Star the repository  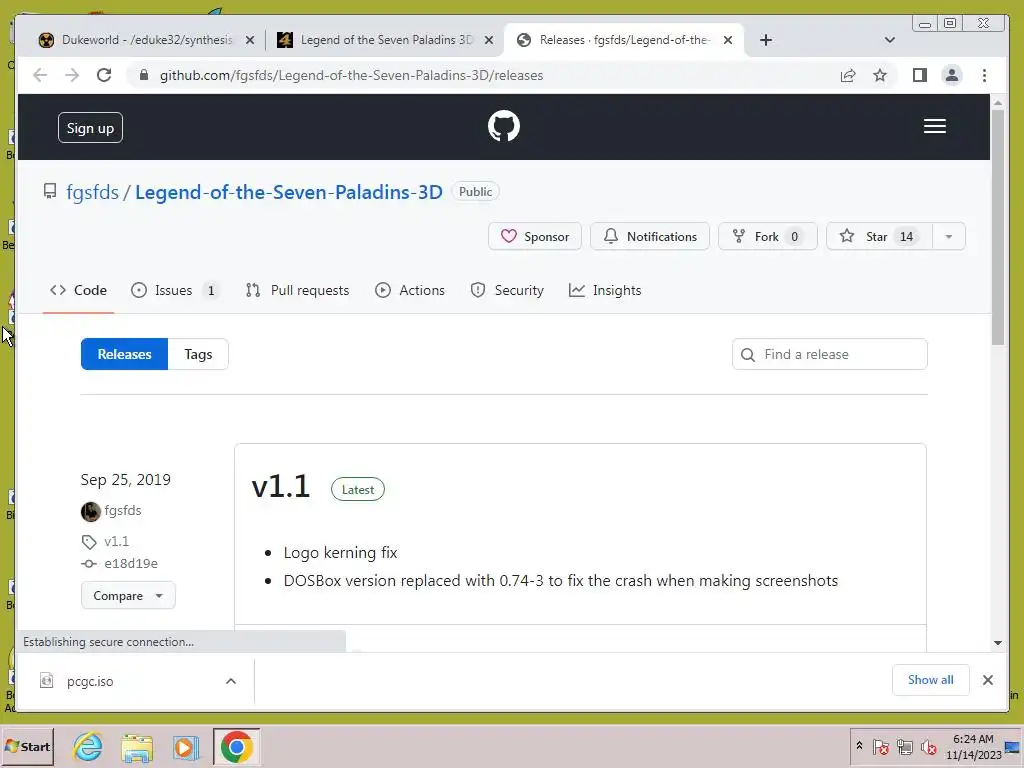pos(880,236)
